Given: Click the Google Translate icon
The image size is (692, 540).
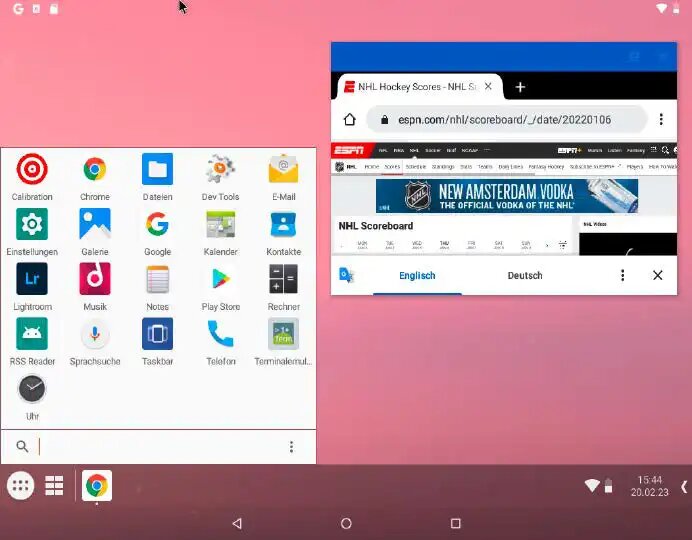Looking at the screenshot, I should (x=346, y=275).
